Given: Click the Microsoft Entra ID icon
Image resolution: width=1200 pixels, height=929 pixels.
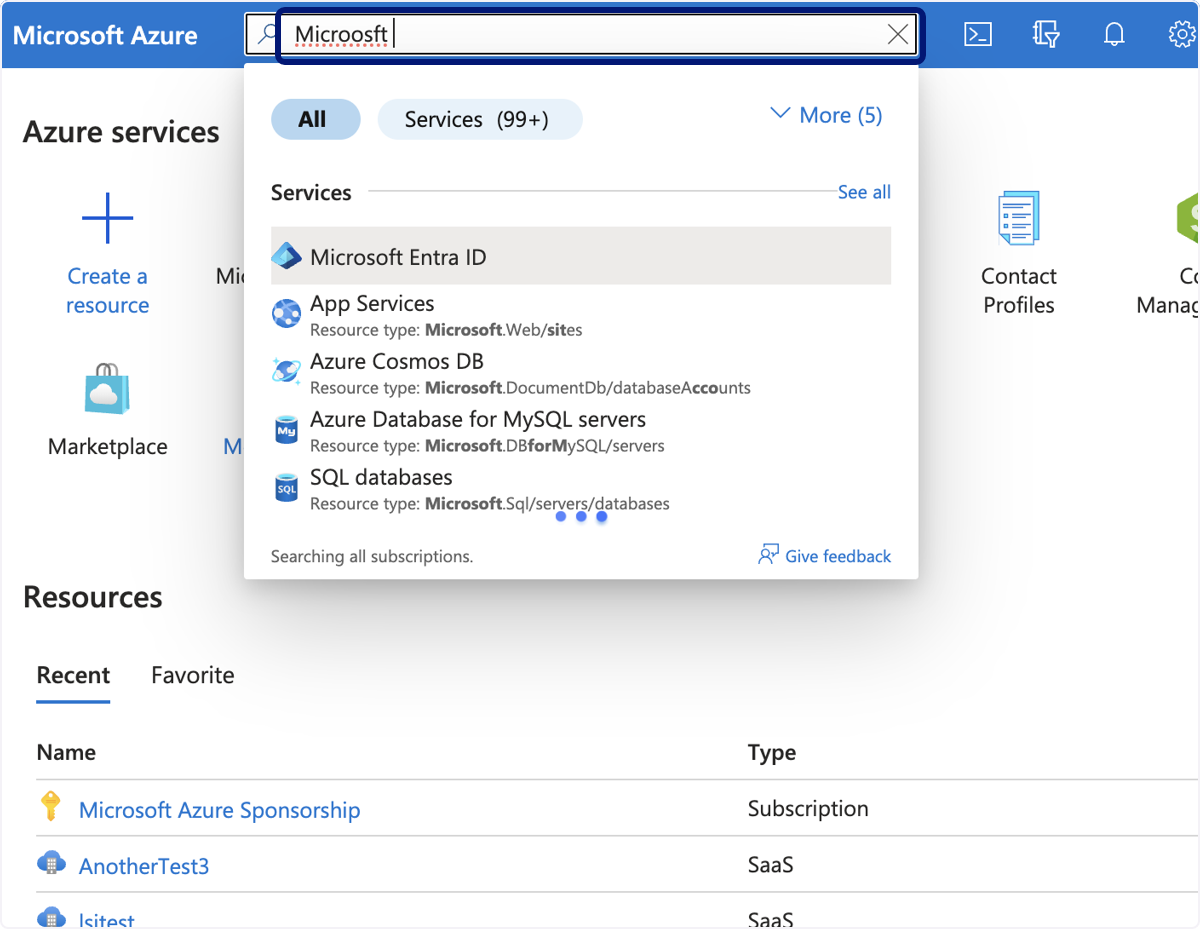Looking at the screenshot, I should 286,257.
